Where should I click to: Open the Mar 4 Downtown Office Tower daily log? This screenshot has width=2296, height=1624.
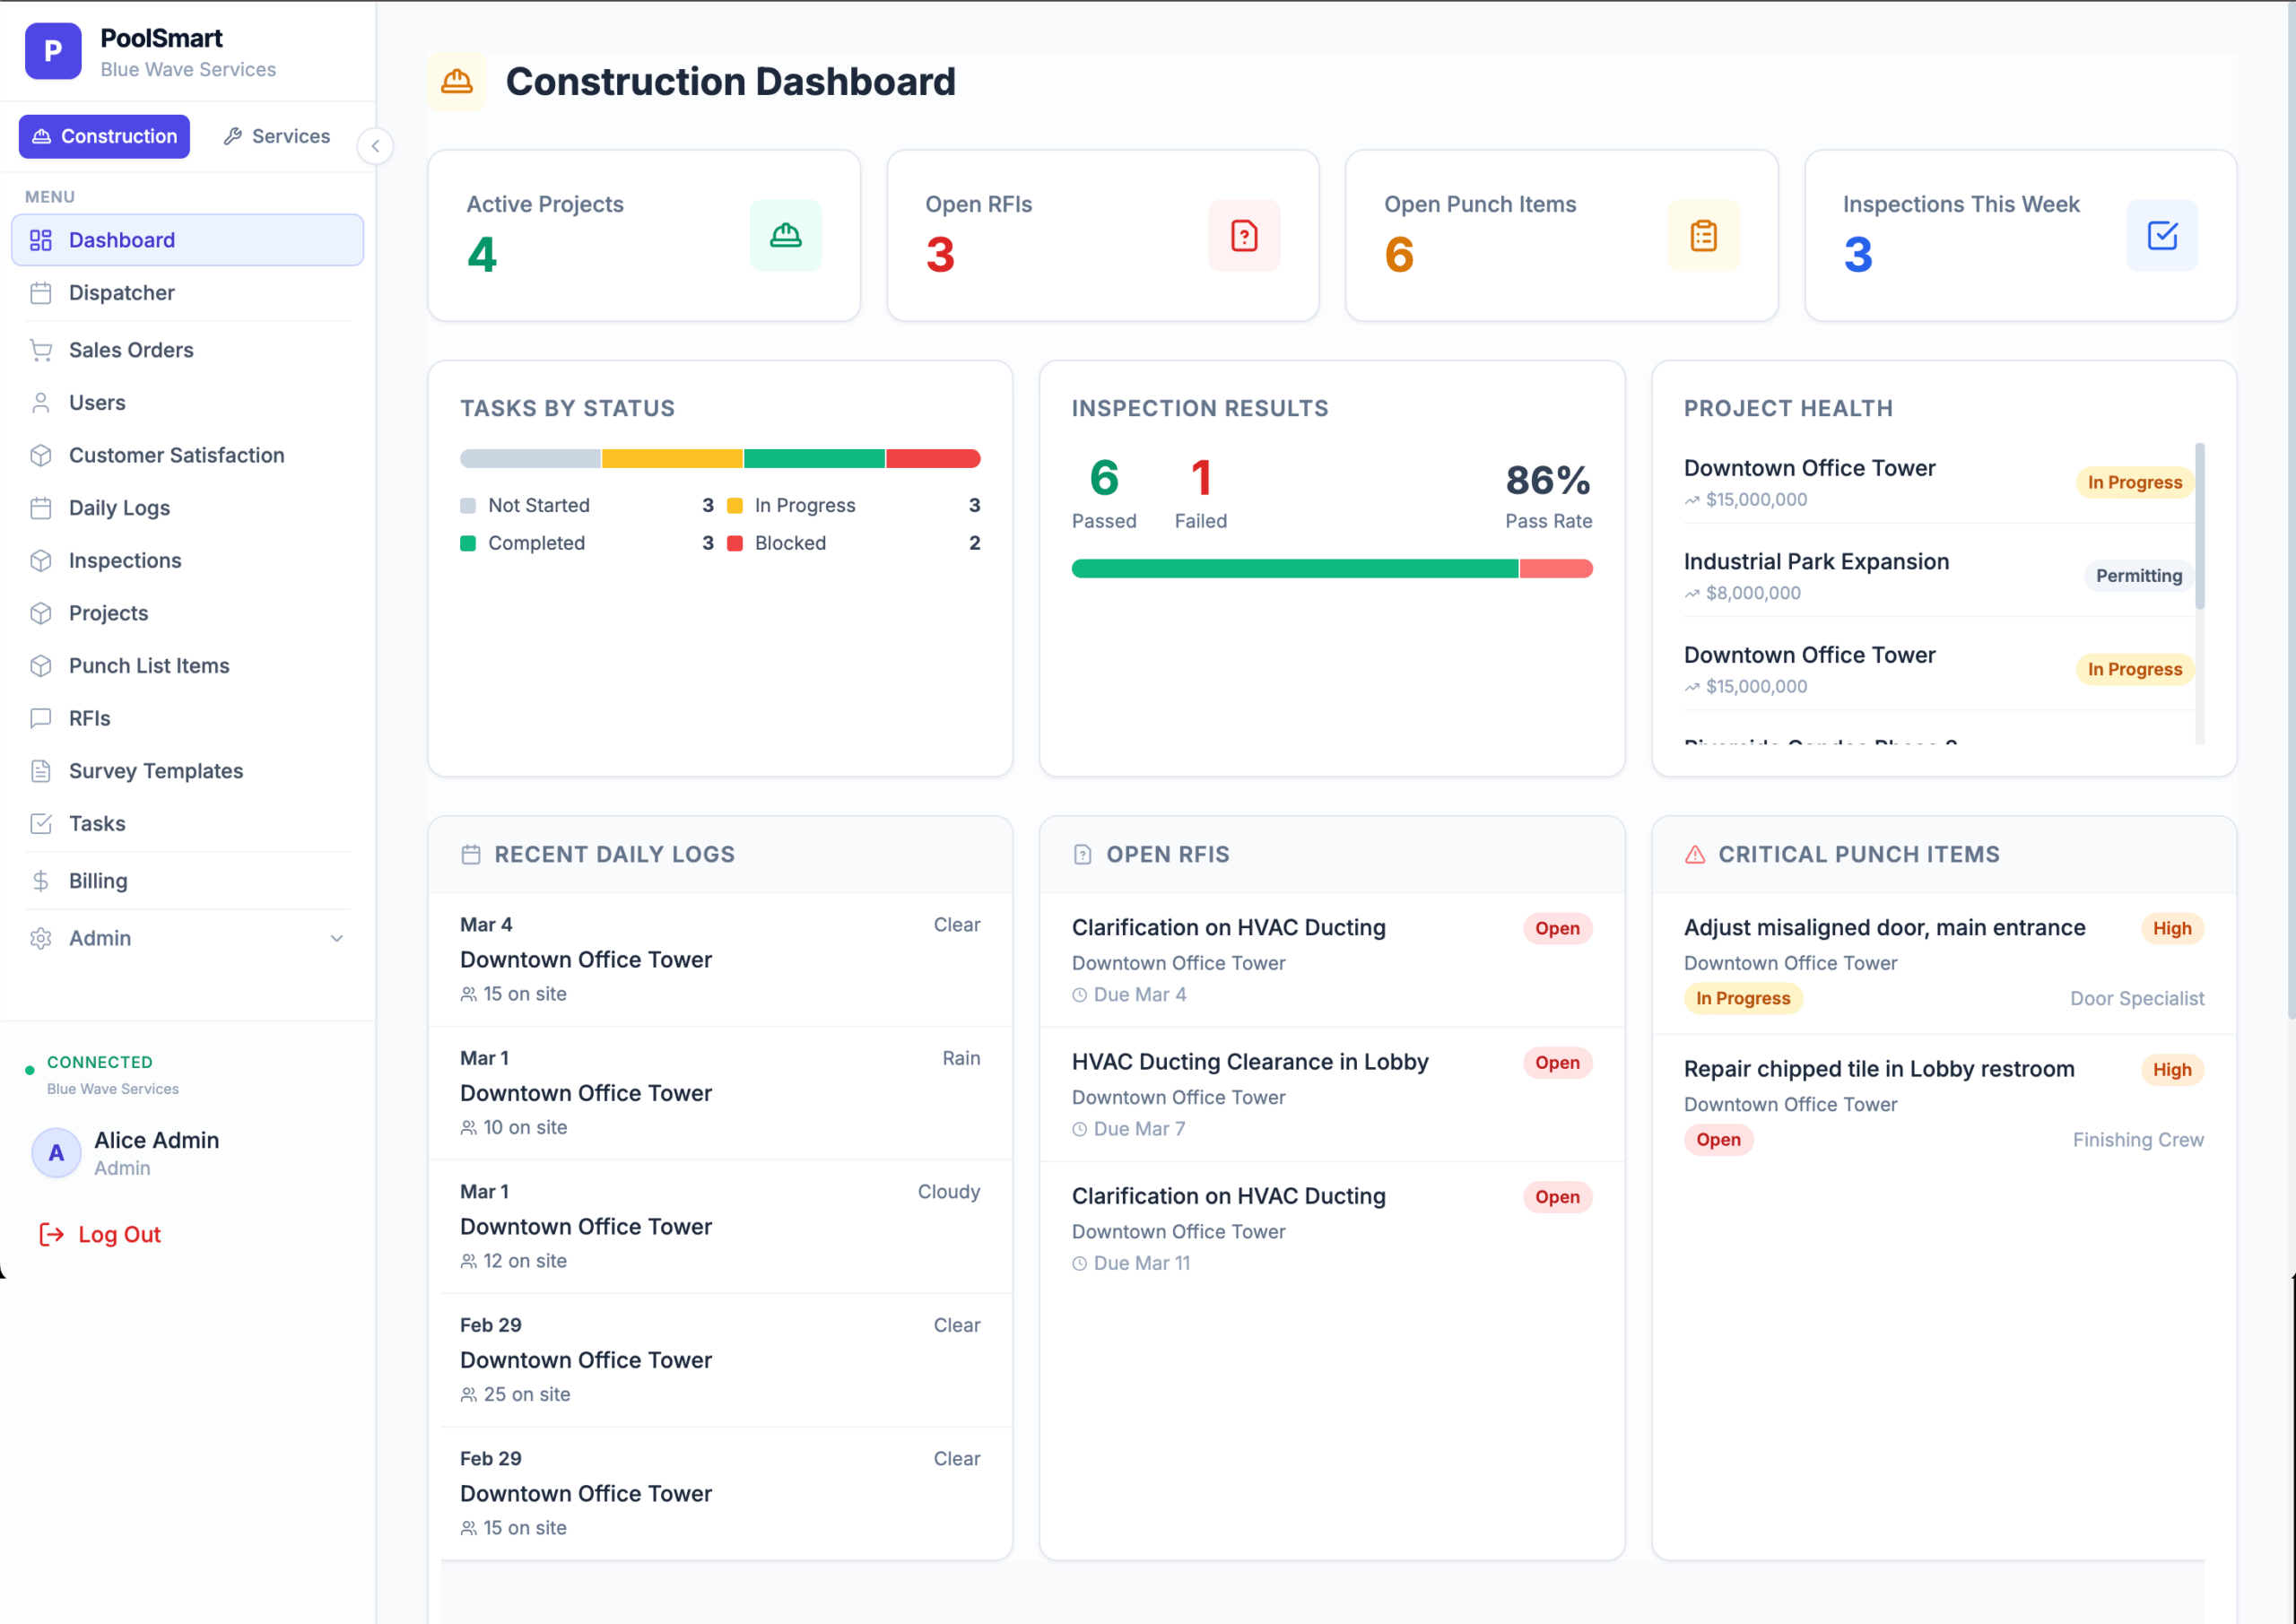pos(720,959)
